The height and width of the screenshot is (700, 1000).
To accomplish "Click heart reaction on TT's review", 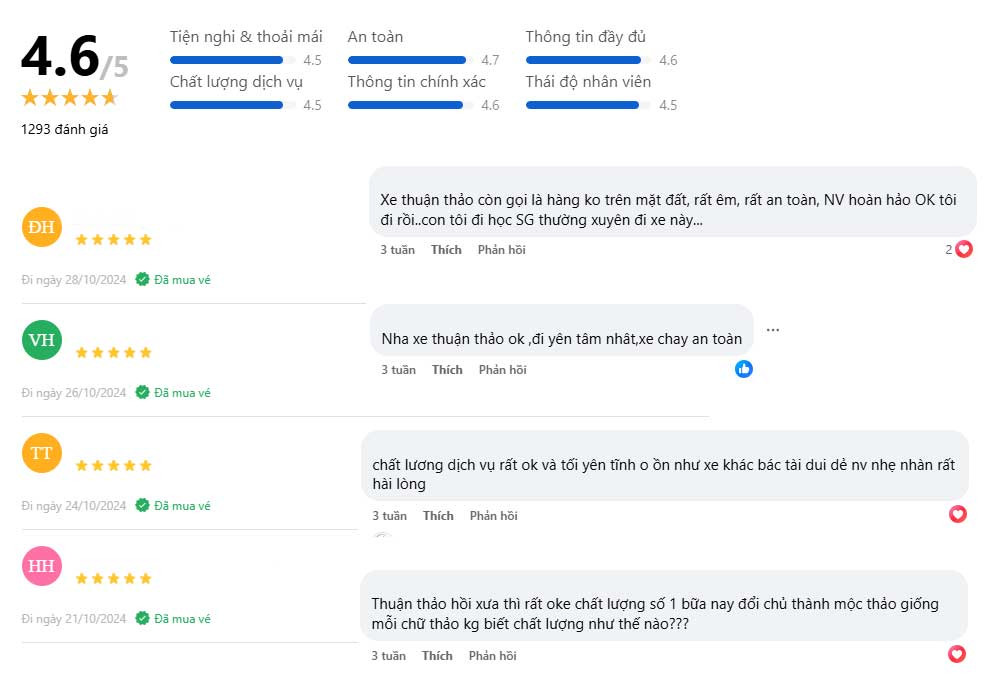I will (x=957, y=514).
